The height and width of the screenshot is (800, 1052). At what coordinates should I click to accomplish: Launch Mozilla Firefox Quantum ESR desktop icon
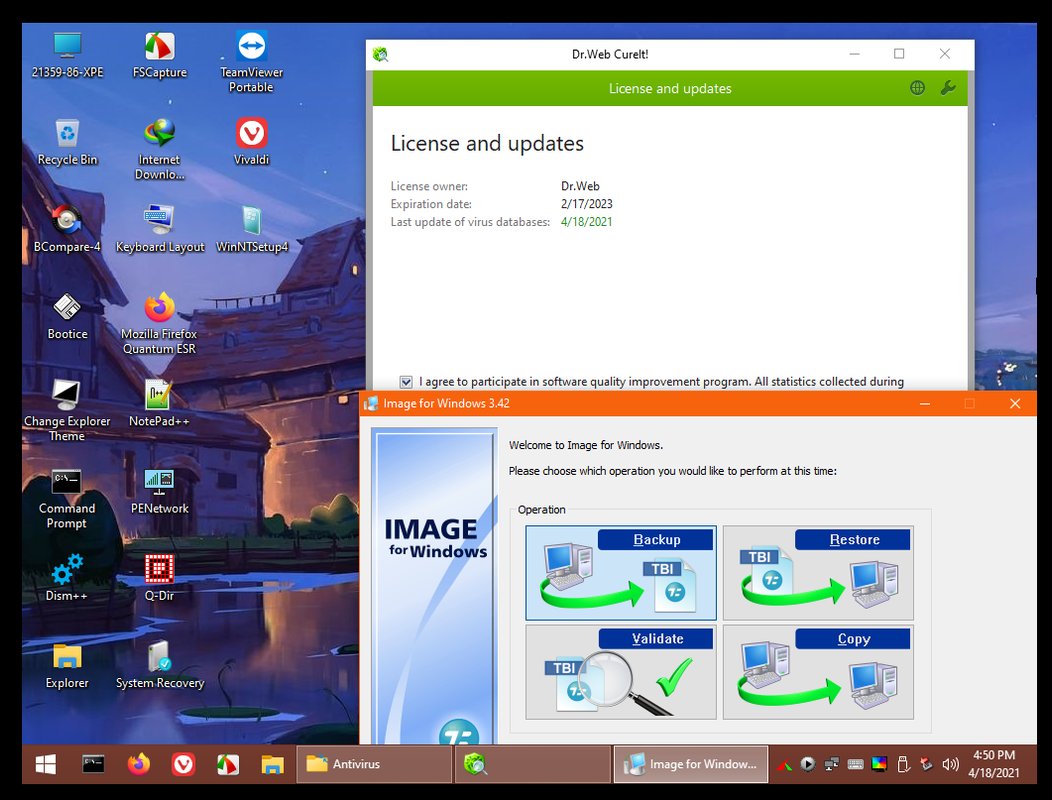pos(160,323)
